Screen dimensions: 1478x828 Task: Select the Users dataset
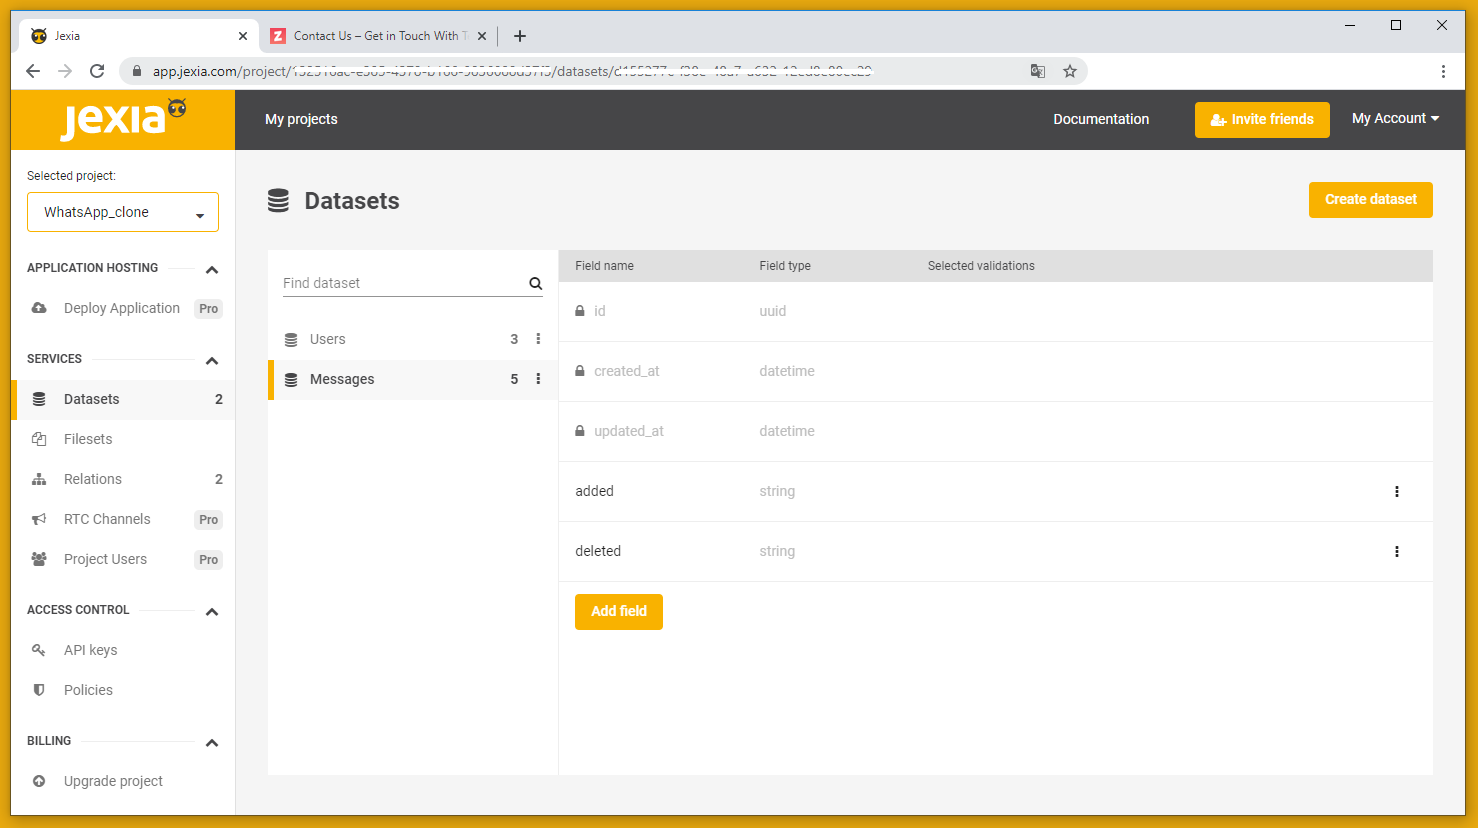pos(413,339)
